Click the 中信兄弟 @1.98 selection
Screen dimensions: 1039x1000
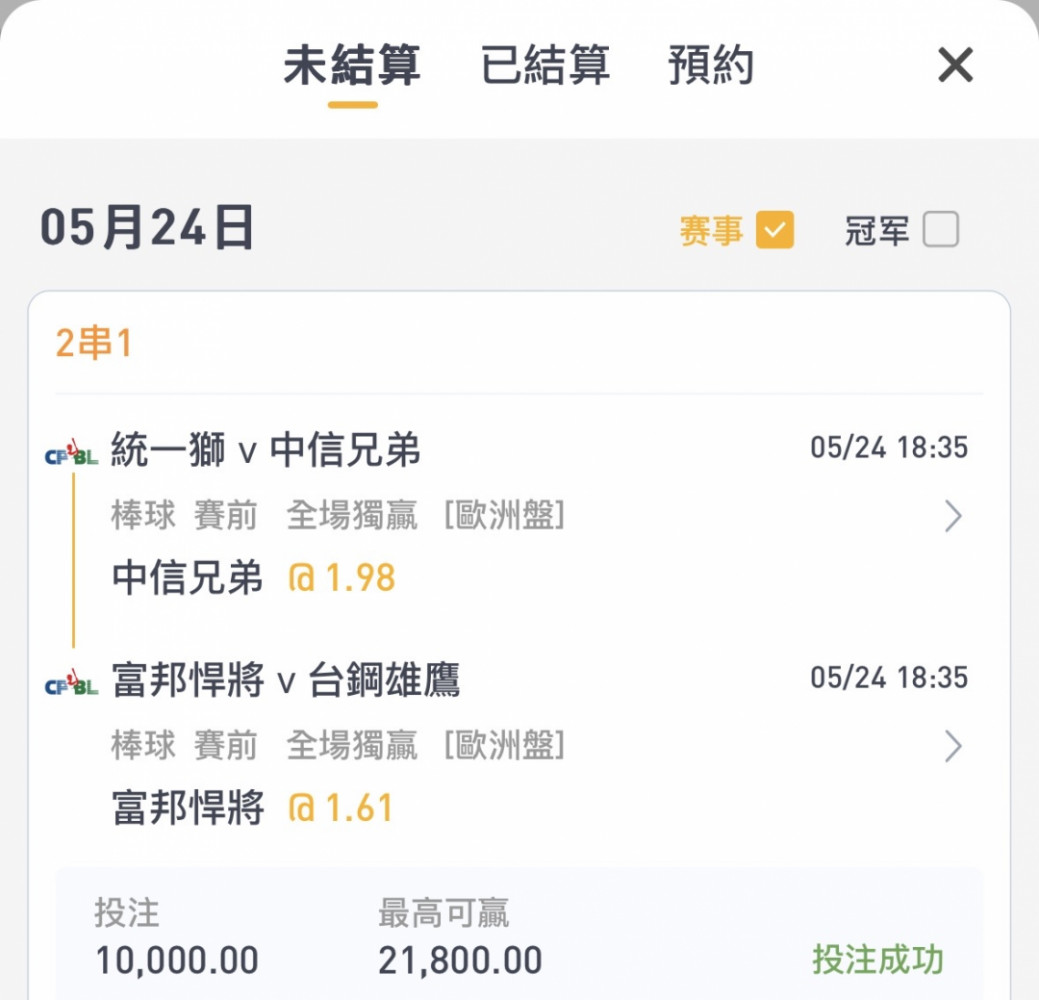coord(254,578)
